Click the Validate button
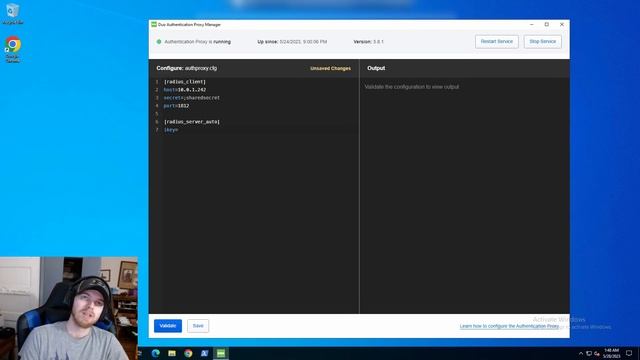Screen dimensions: 640x360 [168, 326]
